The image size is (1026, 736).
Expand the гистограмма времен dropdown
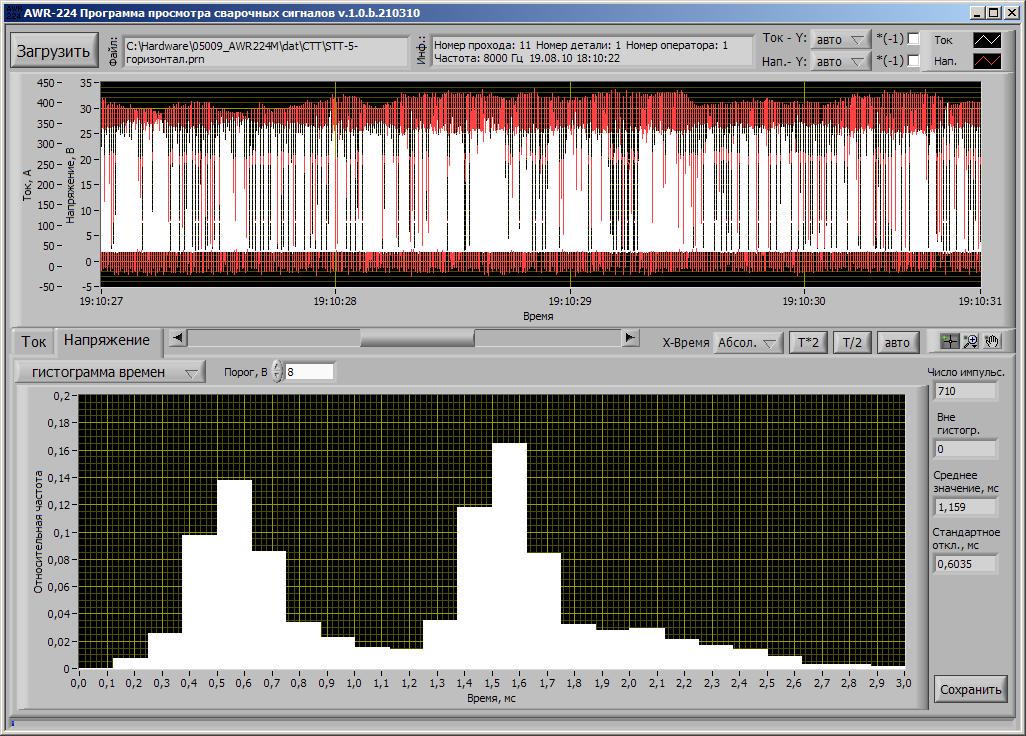click(110, 372)
